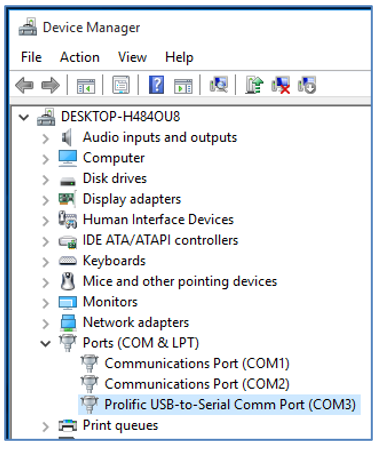Screen dimensions: 378x449
Task: Open the Action menu
Action: click(x=80, y=57)
